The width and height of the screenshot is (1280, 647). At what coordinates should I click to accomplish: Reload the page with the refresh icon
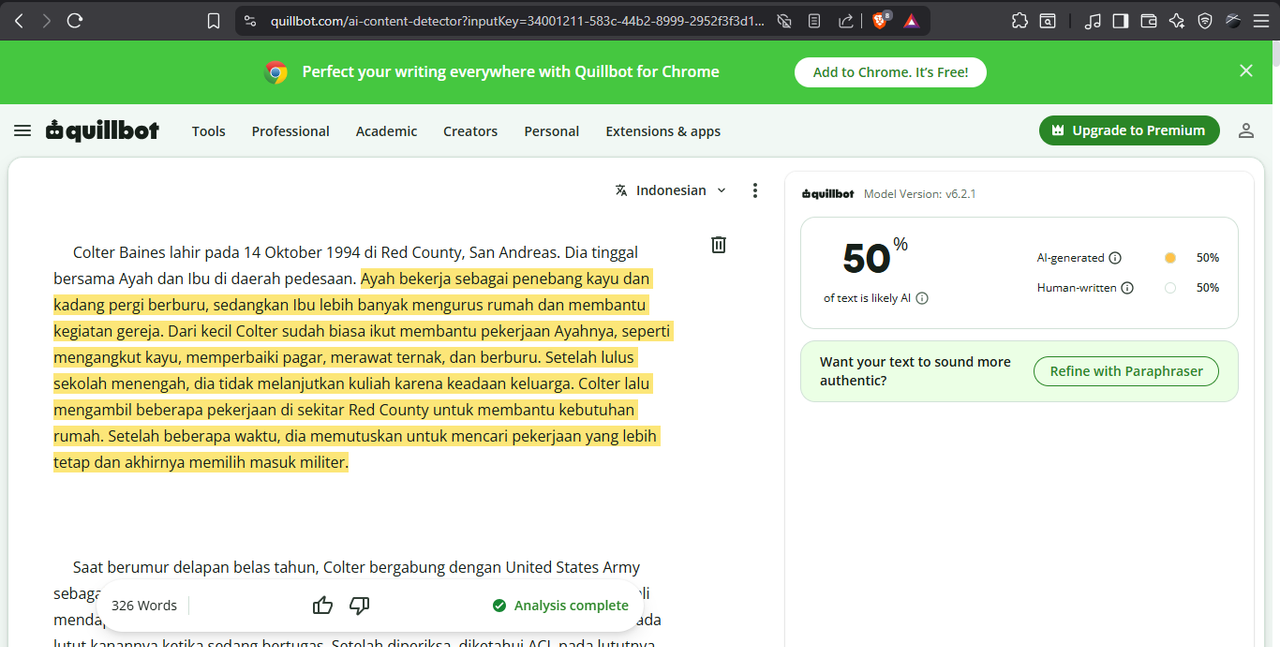[x=75, y=20]
